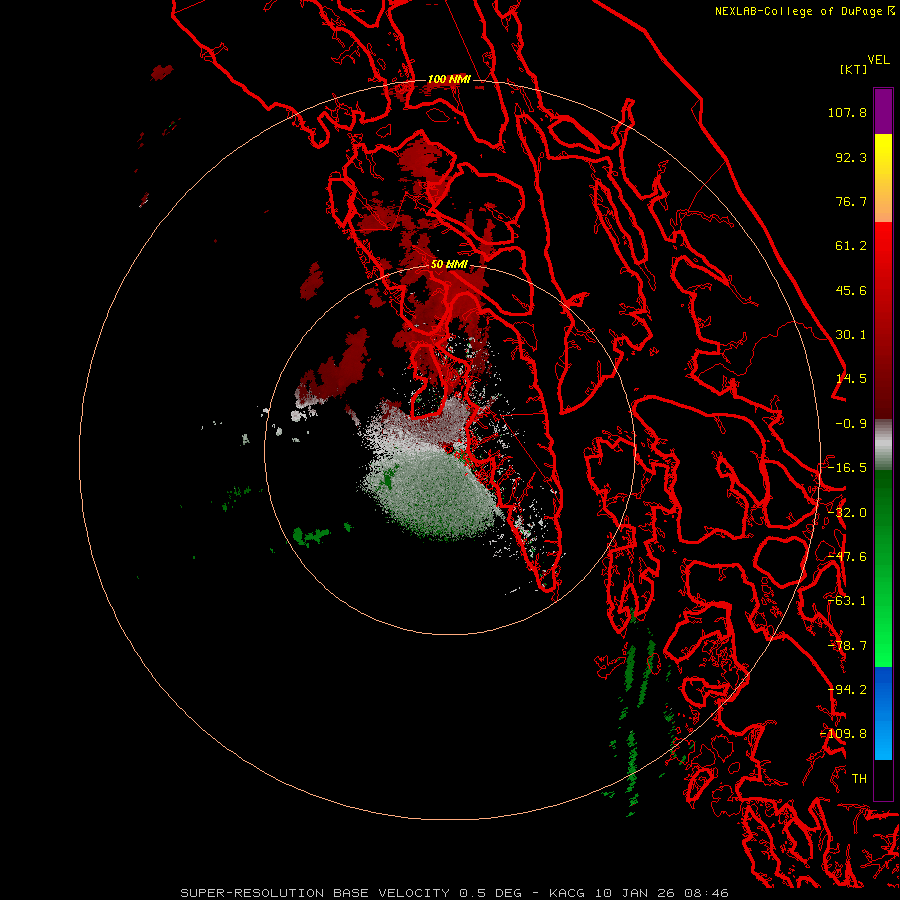This screenshot has height=900, width=900.
Task: Click the 61.2 velocity scale value
Action: tap(851, 246)
